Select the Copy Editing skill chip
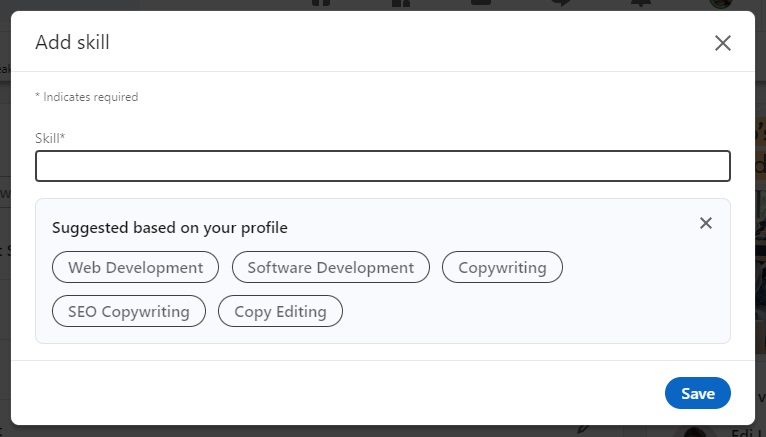Image resolution: width=766 pixels, height=437 pixels. click(x=280, y=312)
